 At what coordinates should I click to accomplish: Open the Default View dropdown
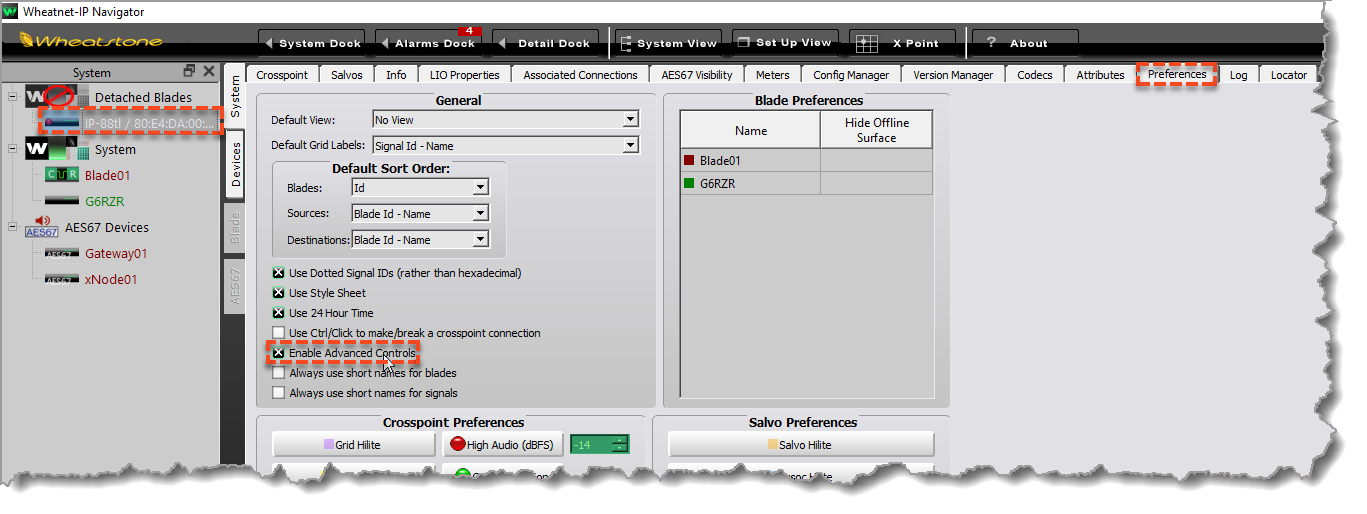[629, 120]
